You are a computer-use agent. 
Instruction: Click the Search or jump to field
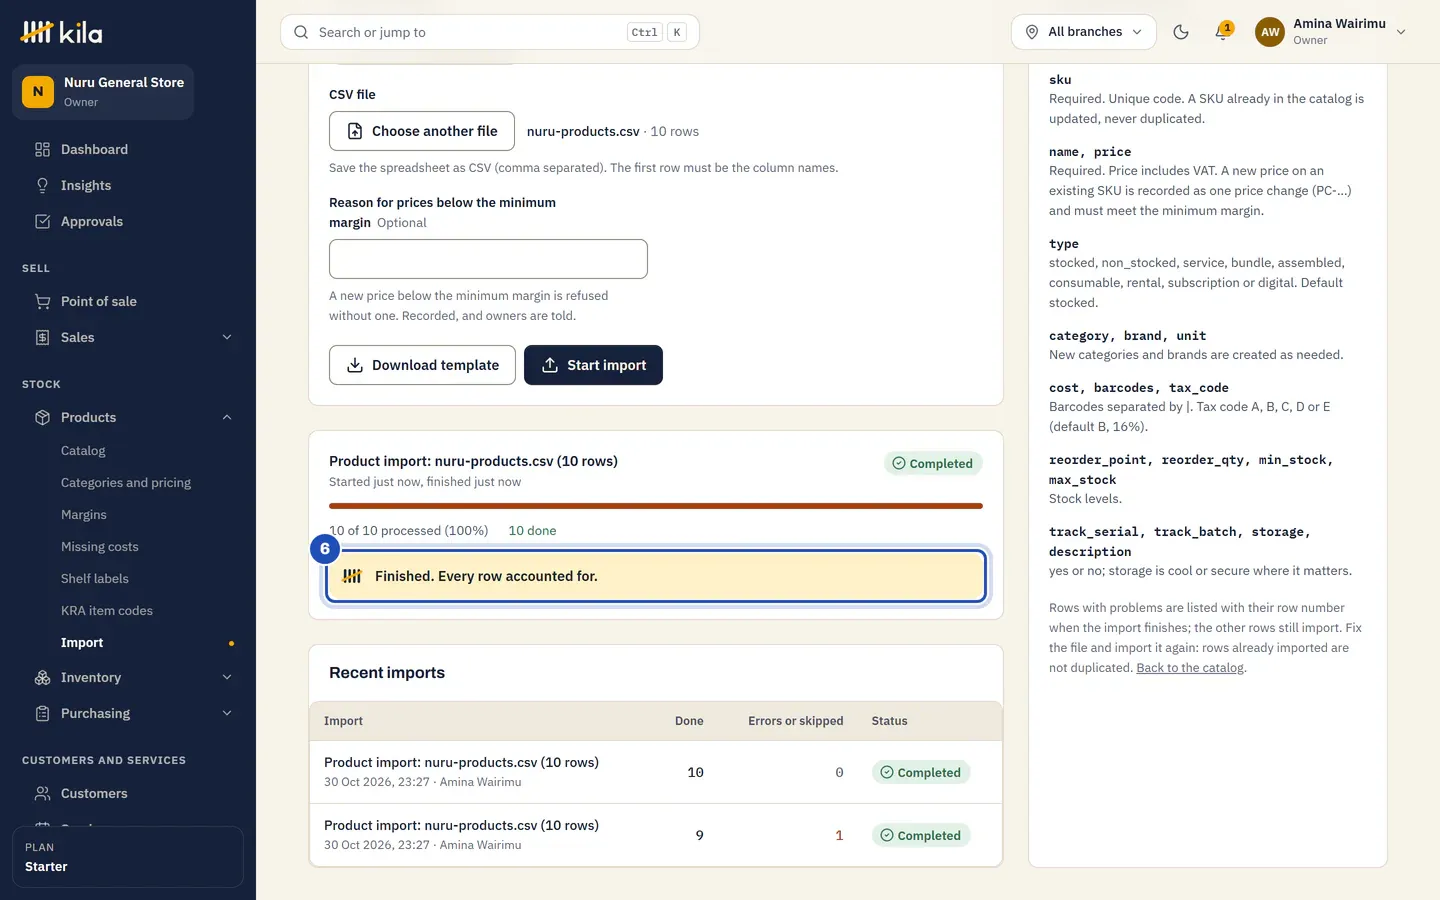[490, 32]
